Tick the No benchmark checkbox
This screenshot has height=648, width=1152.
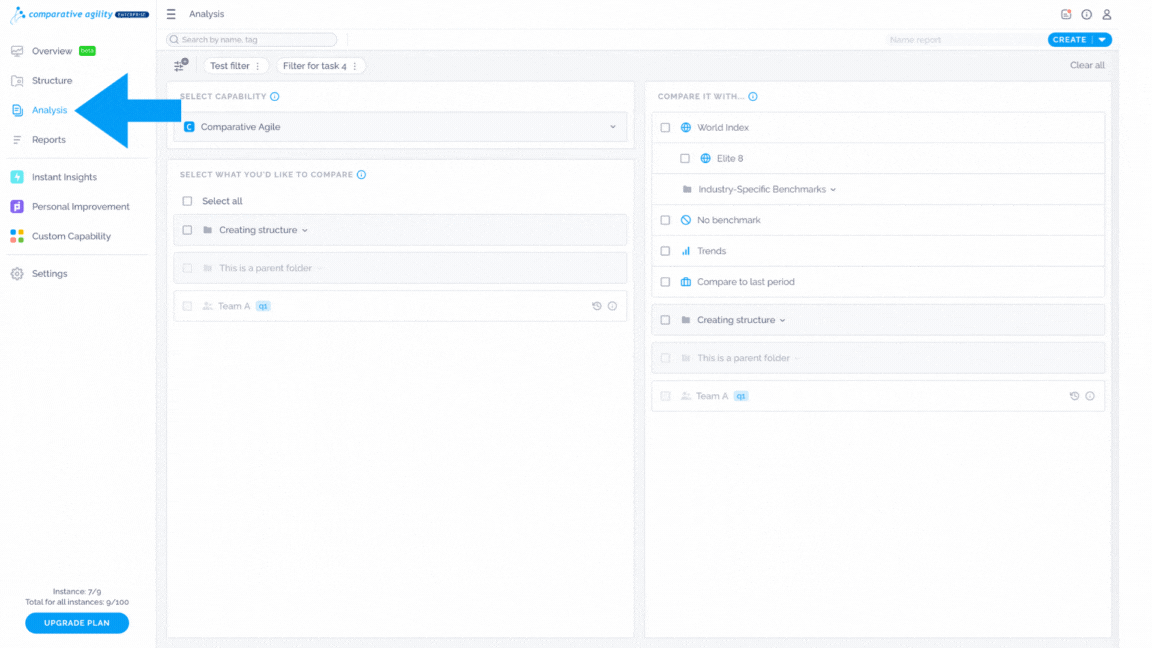point(666,220)
